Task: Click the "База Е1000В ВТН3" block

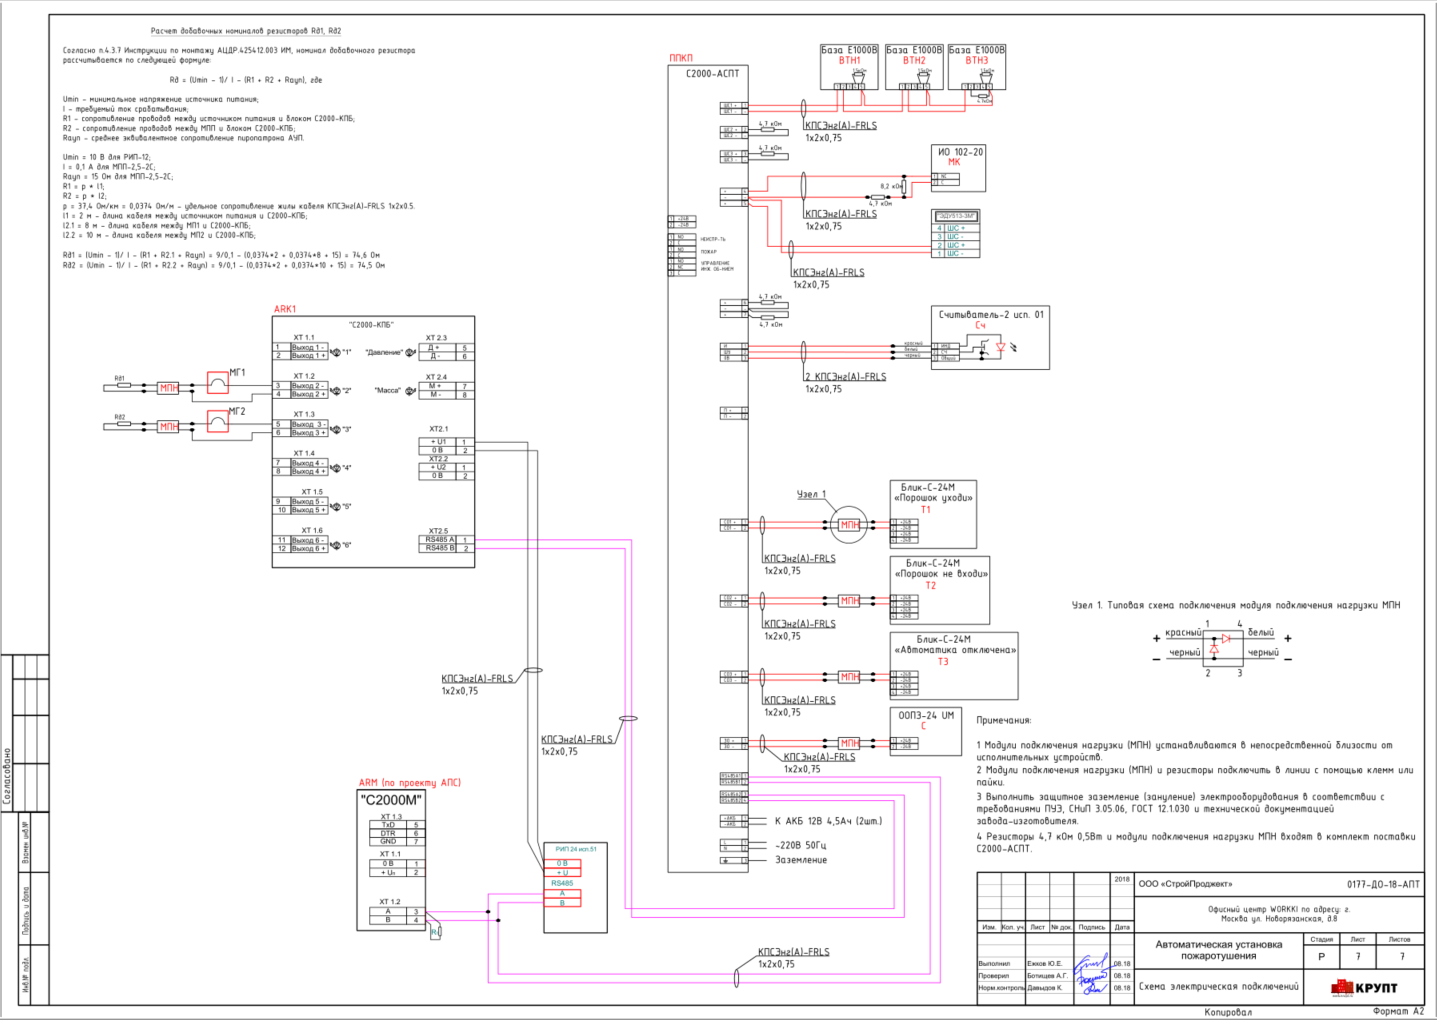Action: point(977,67)
